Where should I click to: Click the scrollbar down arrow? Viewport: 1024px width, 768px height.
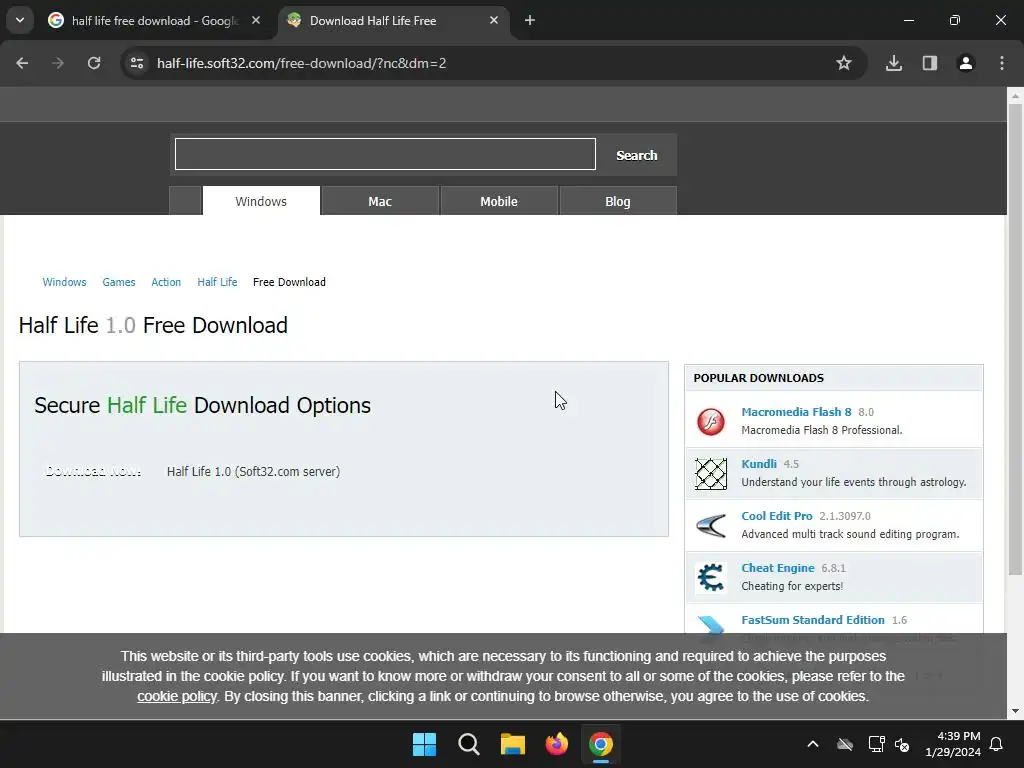coord(1015,711)
